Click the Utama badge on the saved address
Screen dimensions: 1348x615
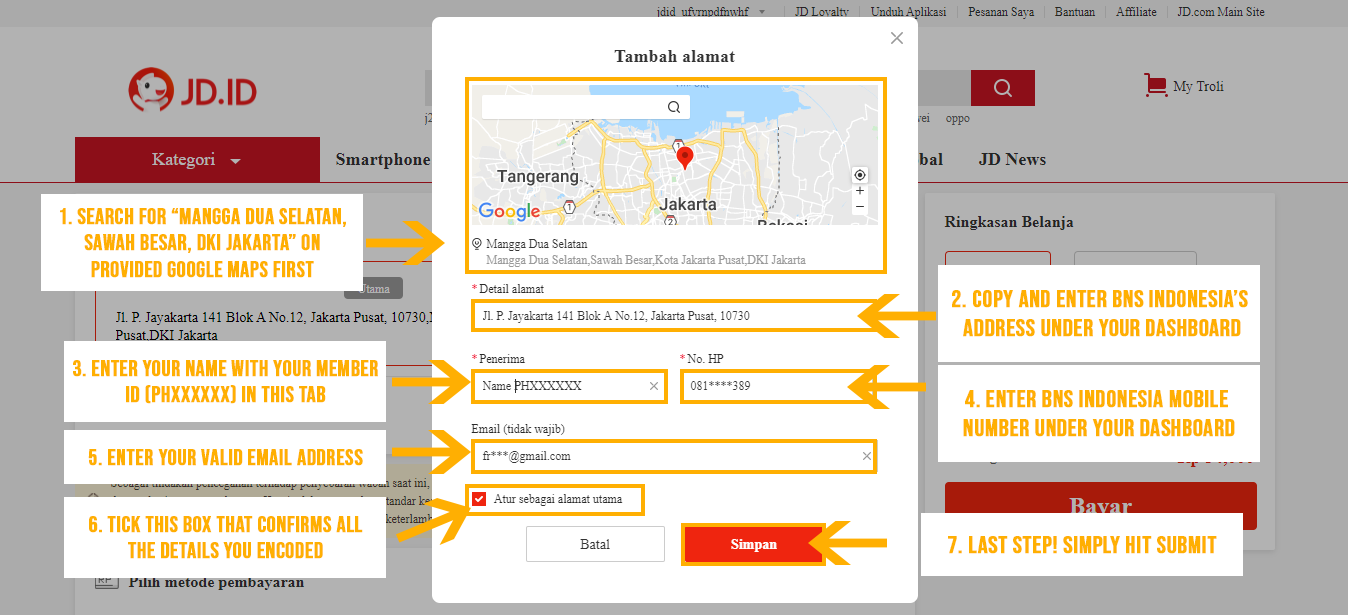pyautogui.click(x=373, y=288)
